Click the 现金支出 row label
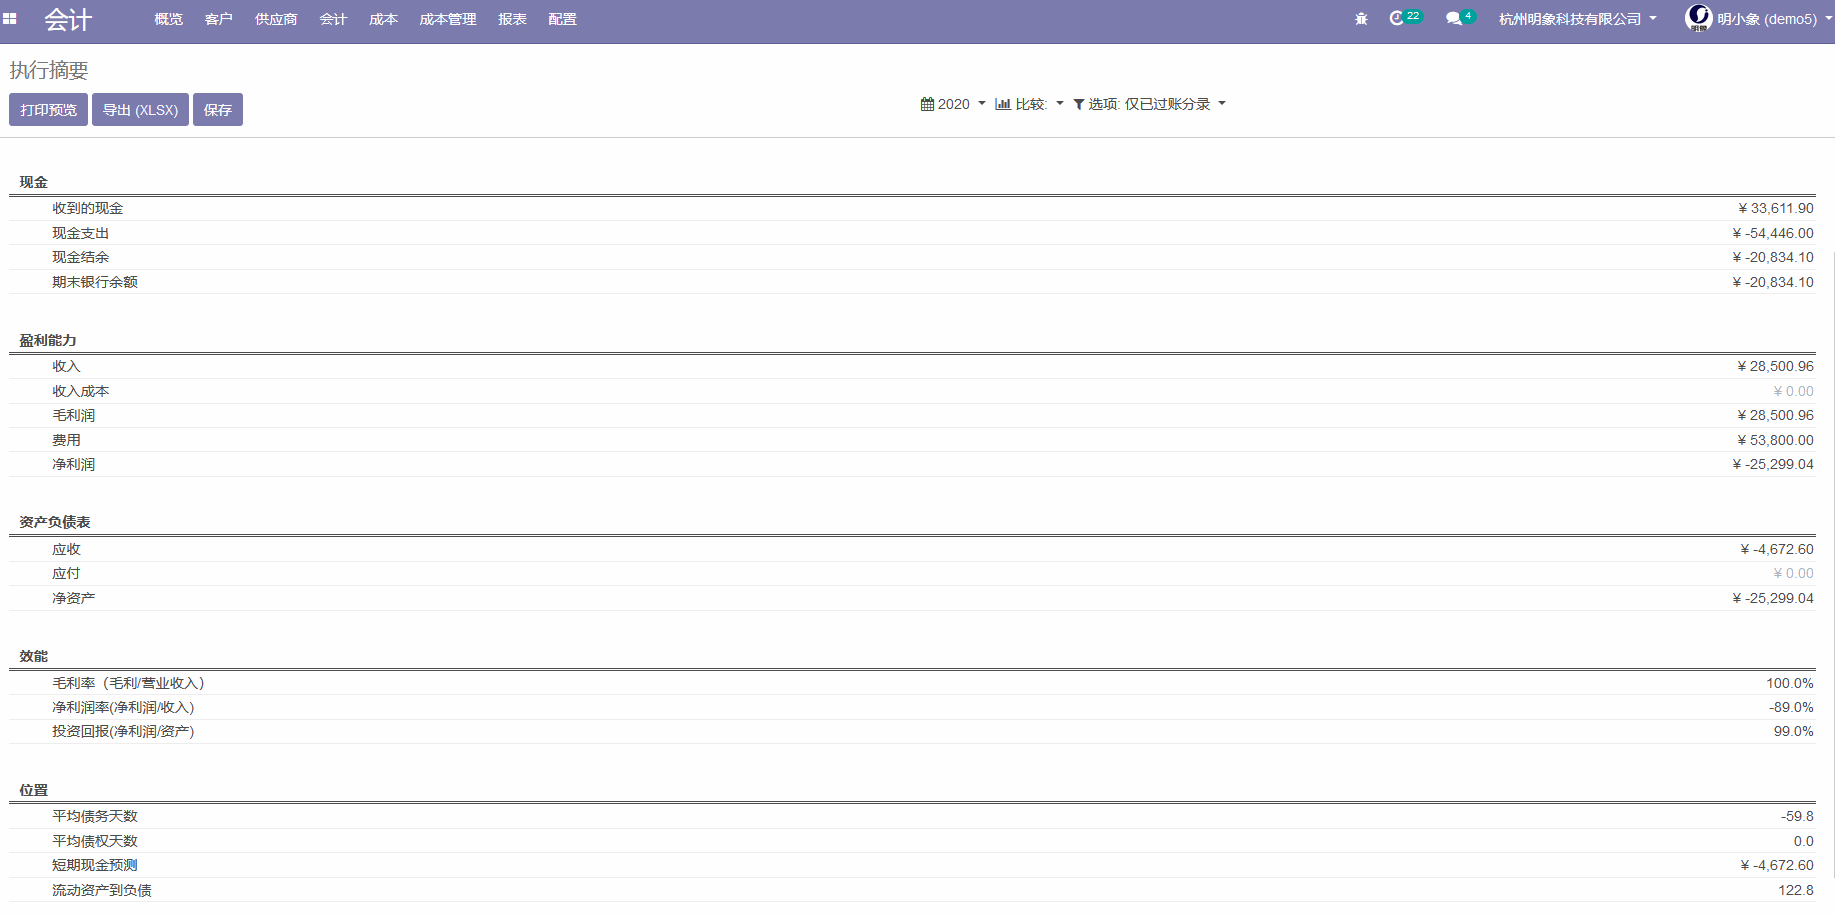This screenshot has width=1835, height=916. pyautogui.click(x=81, y=233)
